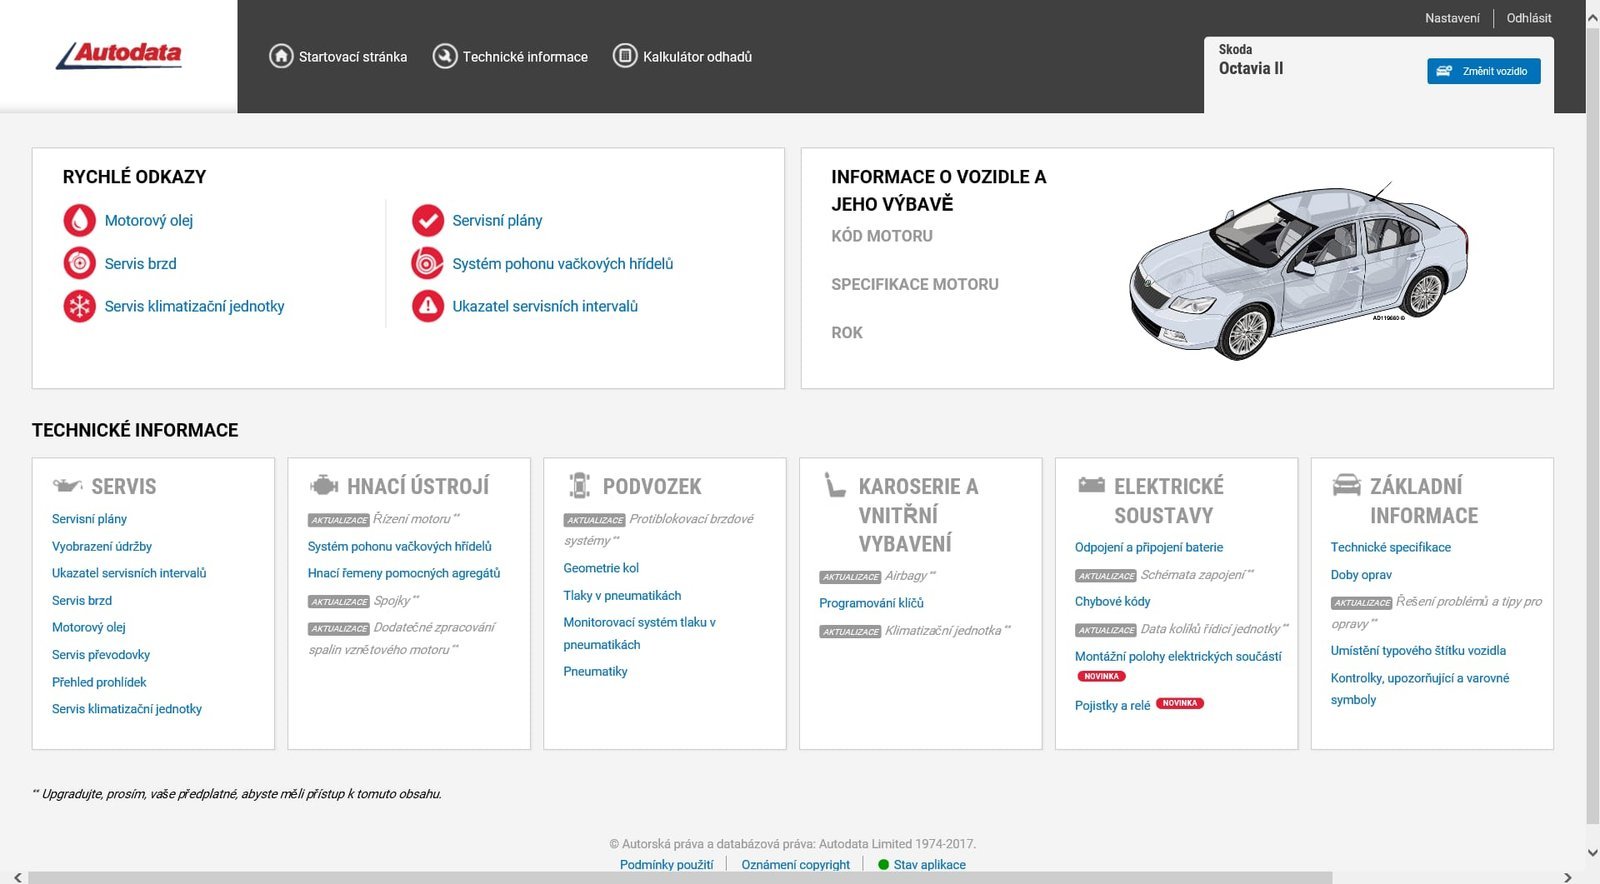
Task: Click the vertical scrollbar down arrow
Action: click(1592, 853)
